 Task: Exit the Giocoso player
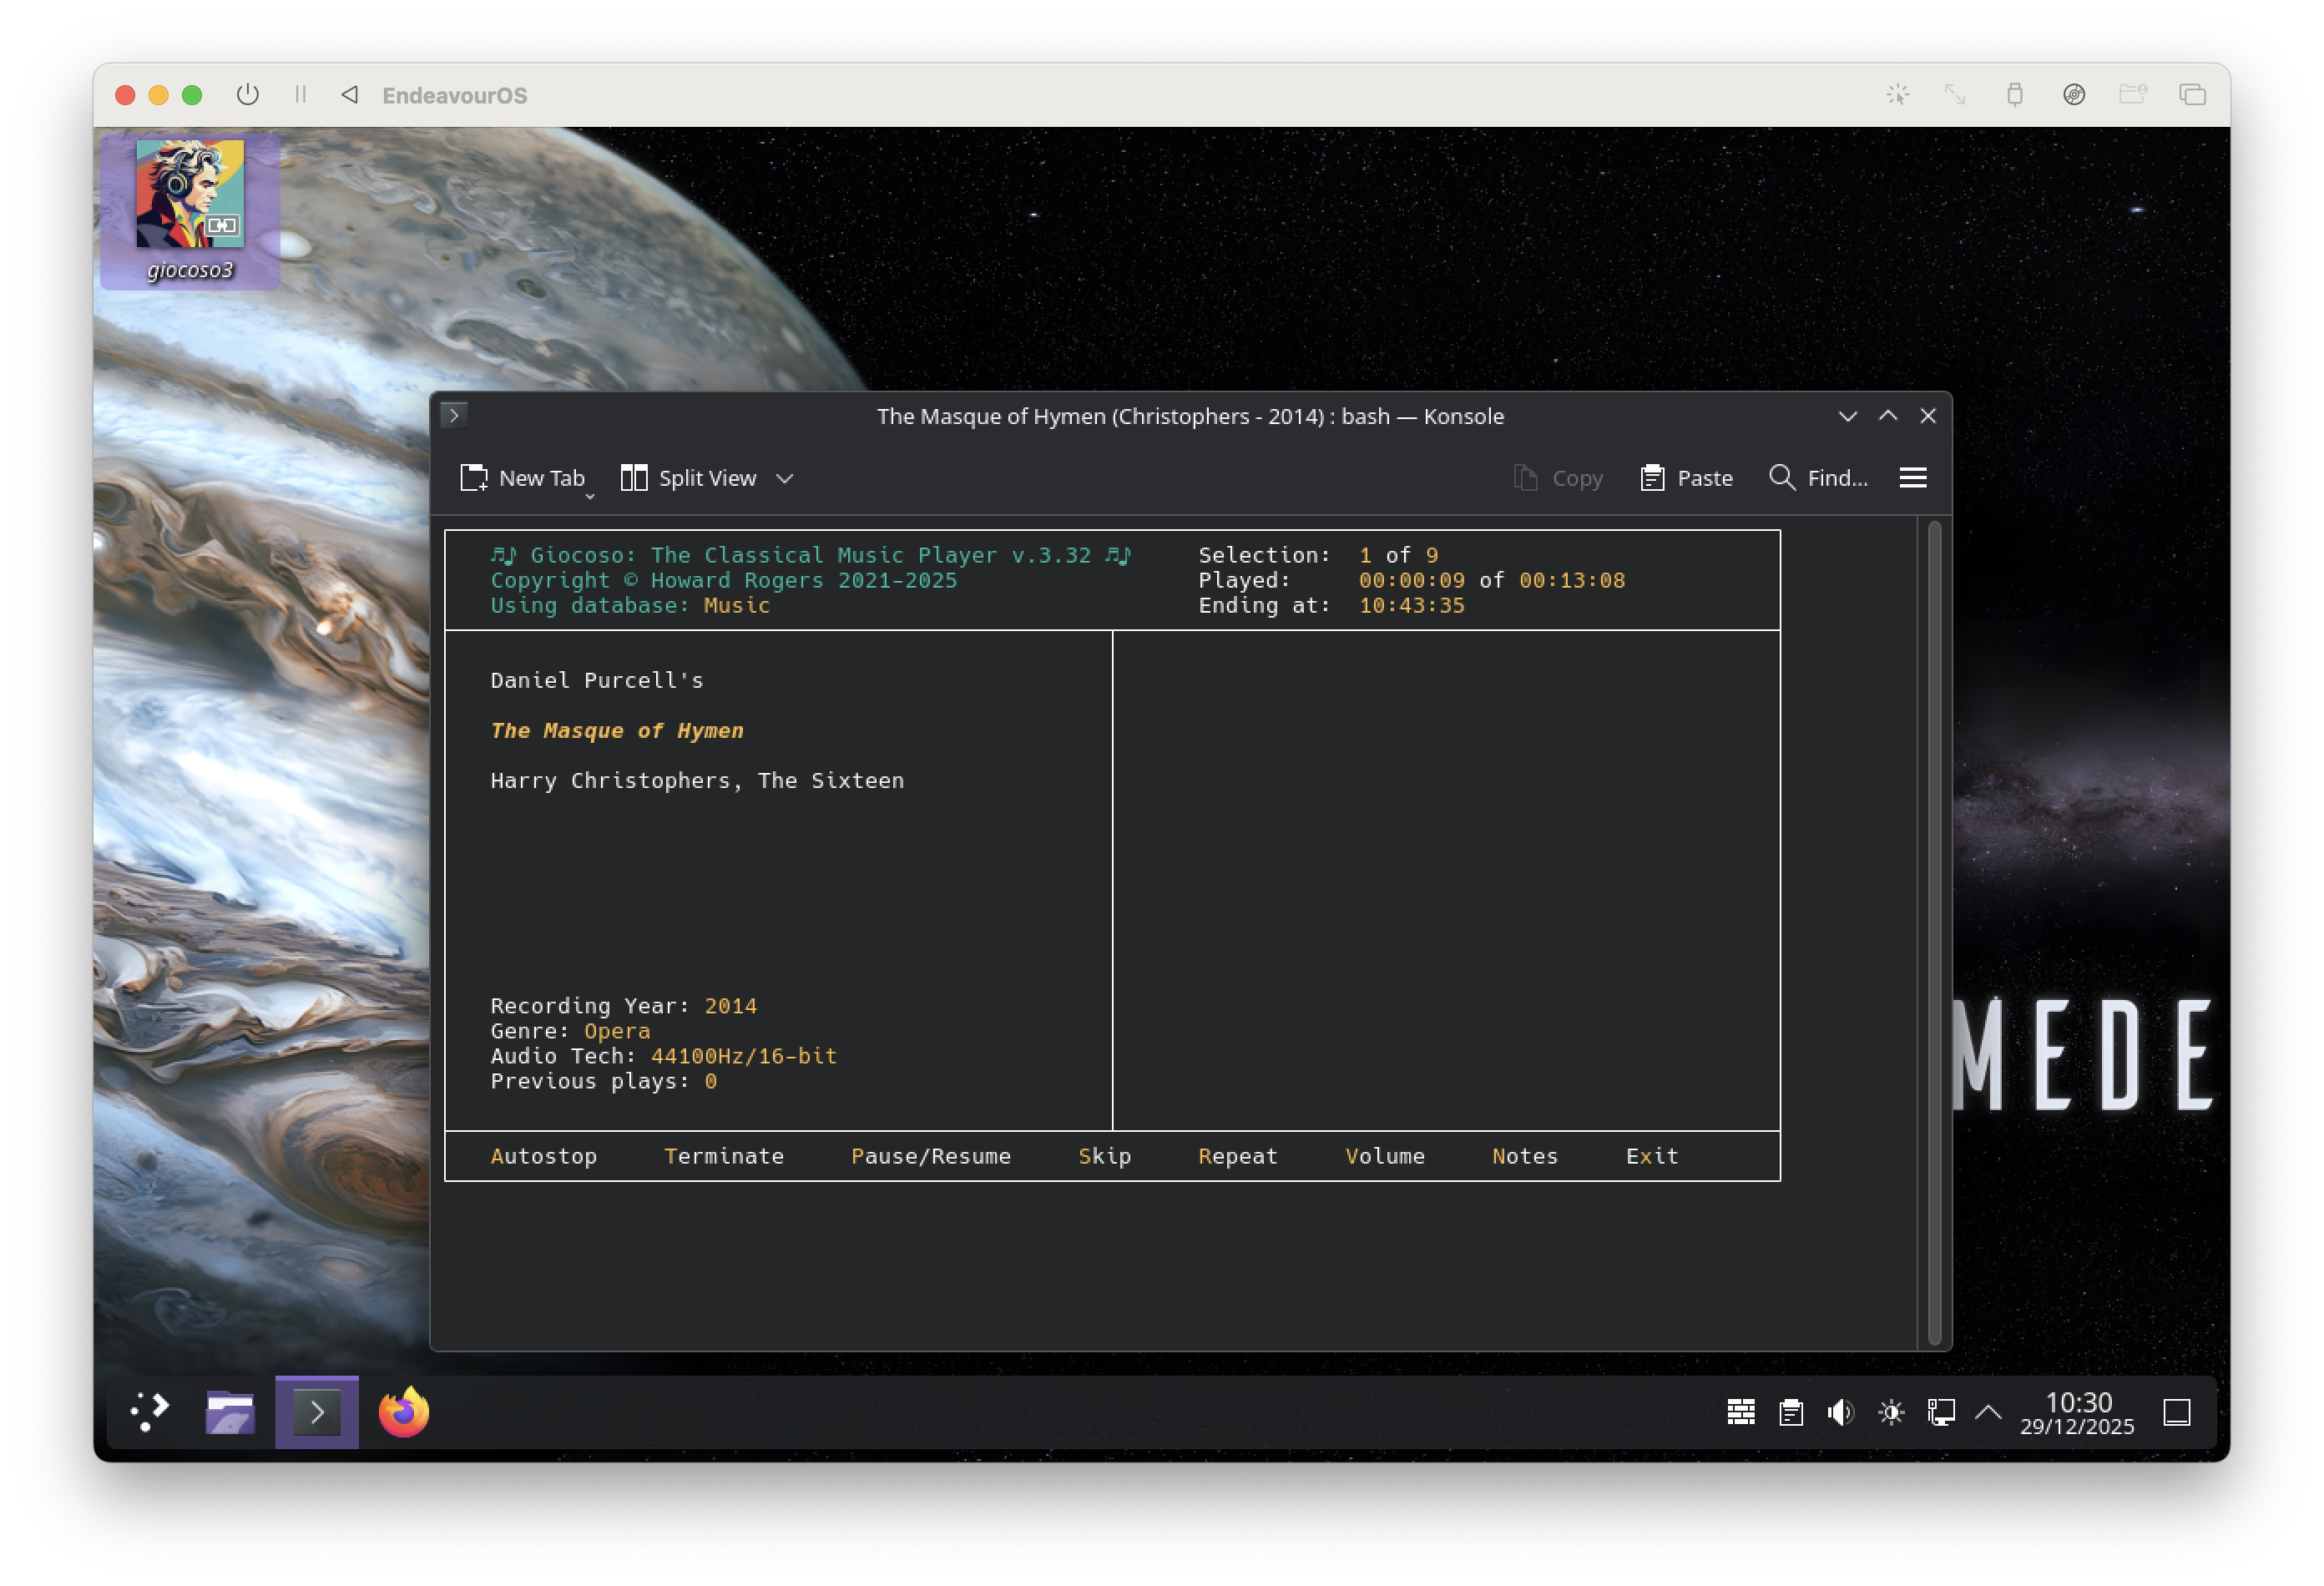tap(1652, 1156)
